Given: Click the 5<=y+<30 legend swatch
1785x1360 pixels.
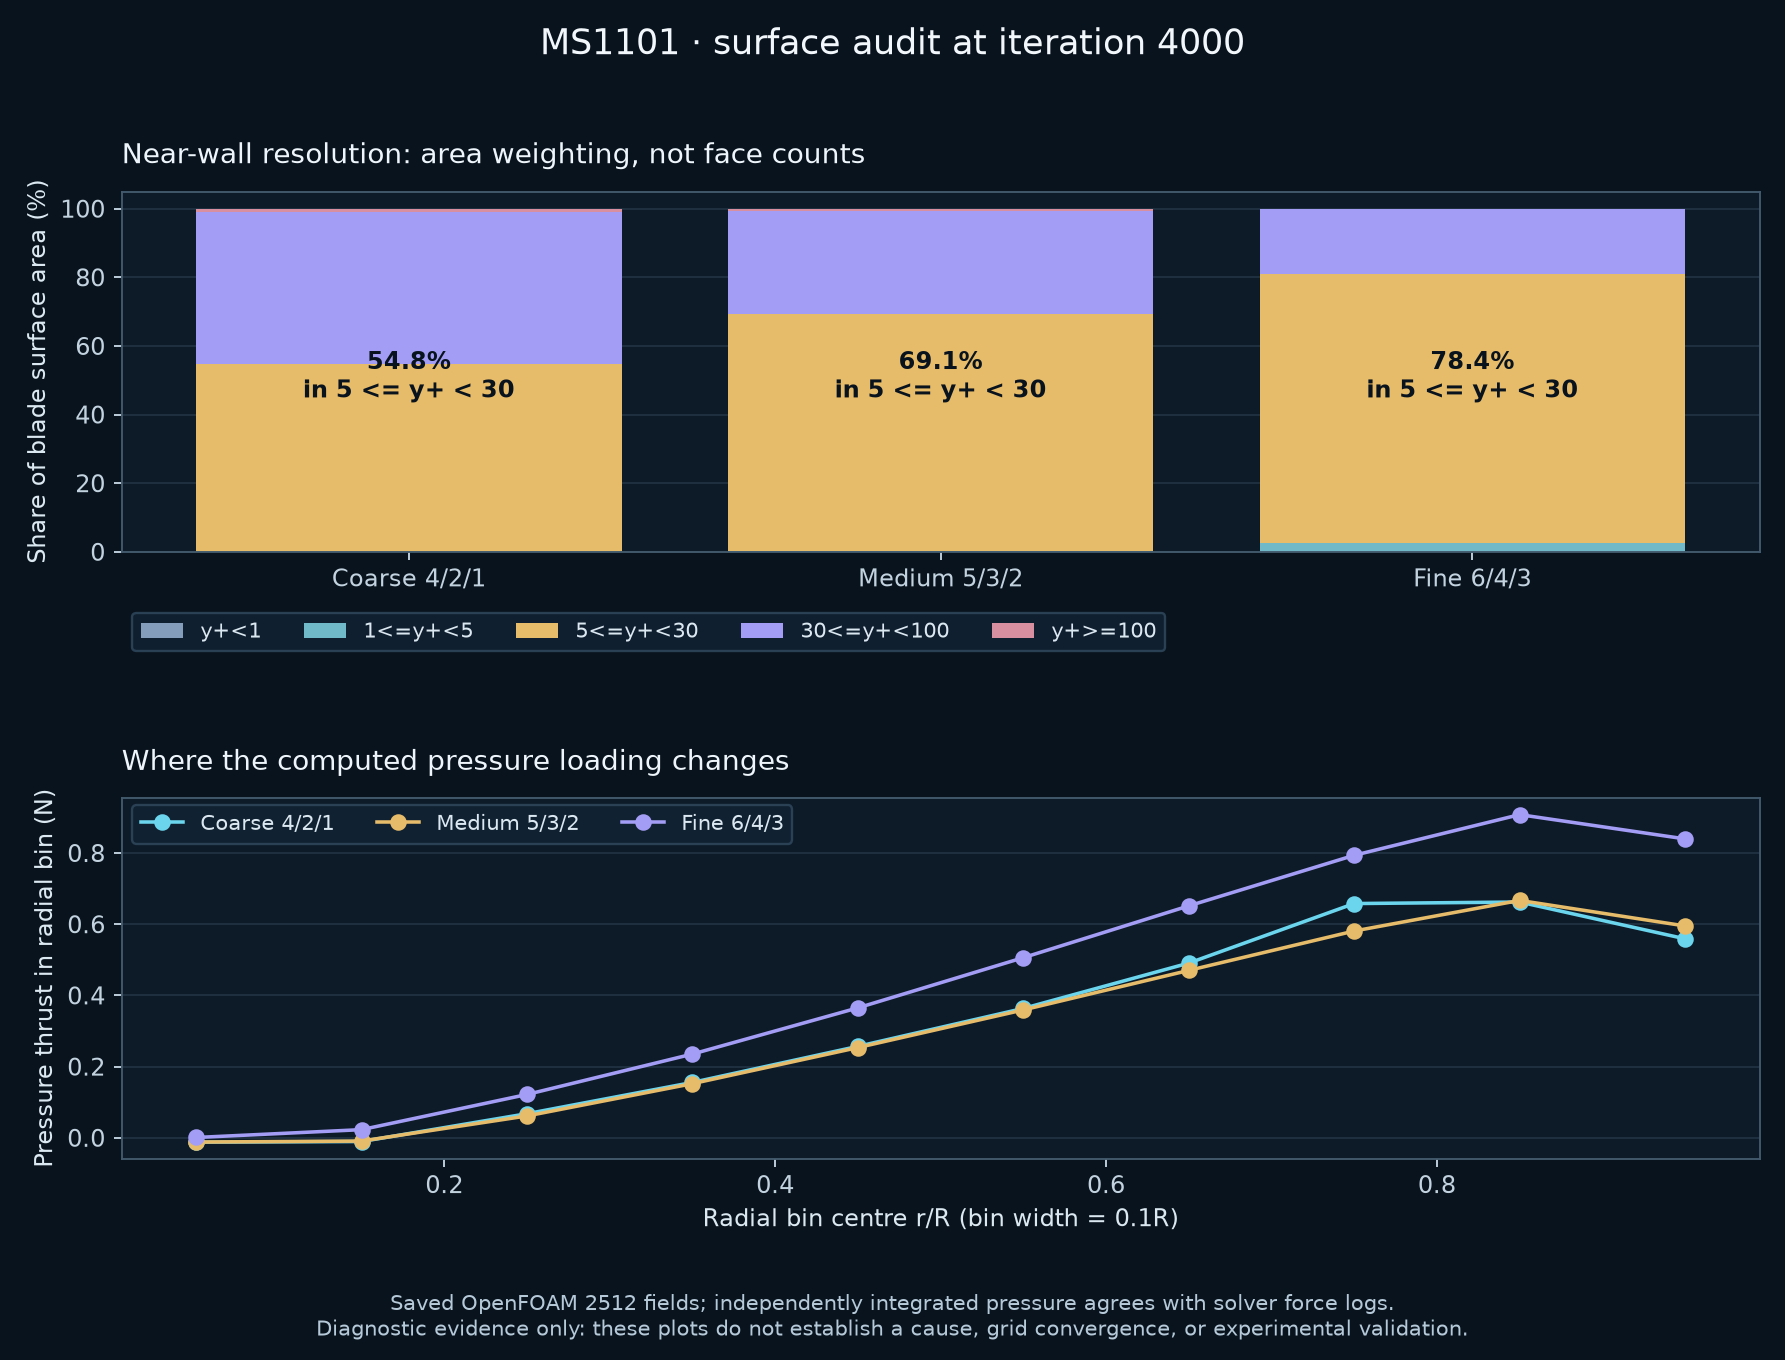Looking at the screenshot, I should 537,631.
